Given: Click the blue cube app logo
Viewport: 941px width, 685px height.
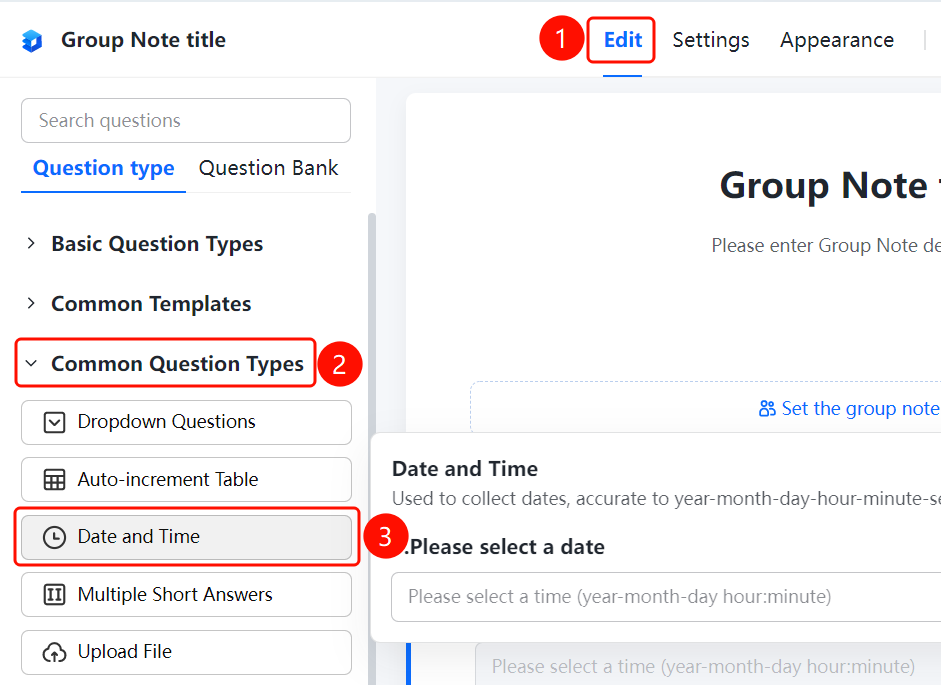Looking at the screenshot, I should pyautogui.click(x=32, y=40).
